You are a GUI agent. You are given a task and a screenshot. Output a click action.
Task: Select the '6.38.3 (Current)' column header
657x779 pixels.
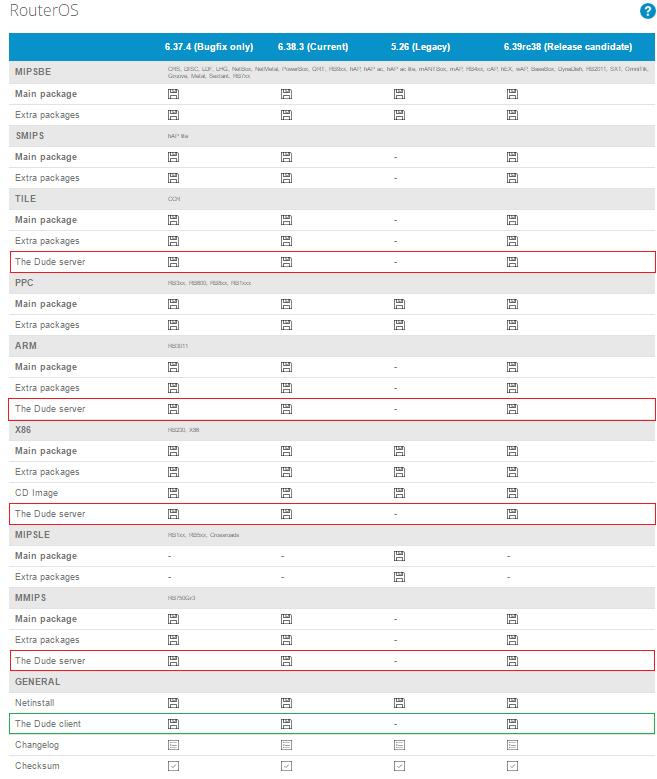(x=313, y=47)
